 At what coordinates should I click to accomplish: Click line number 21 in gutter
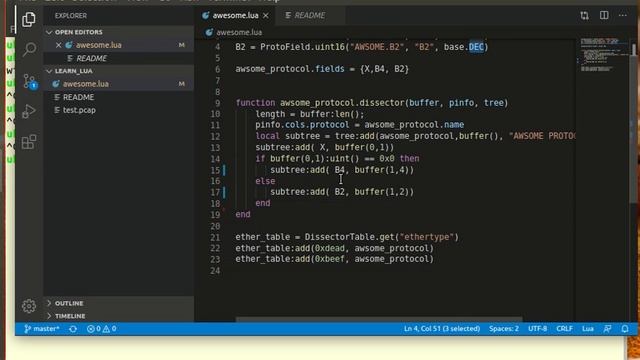tap(216, 237)
